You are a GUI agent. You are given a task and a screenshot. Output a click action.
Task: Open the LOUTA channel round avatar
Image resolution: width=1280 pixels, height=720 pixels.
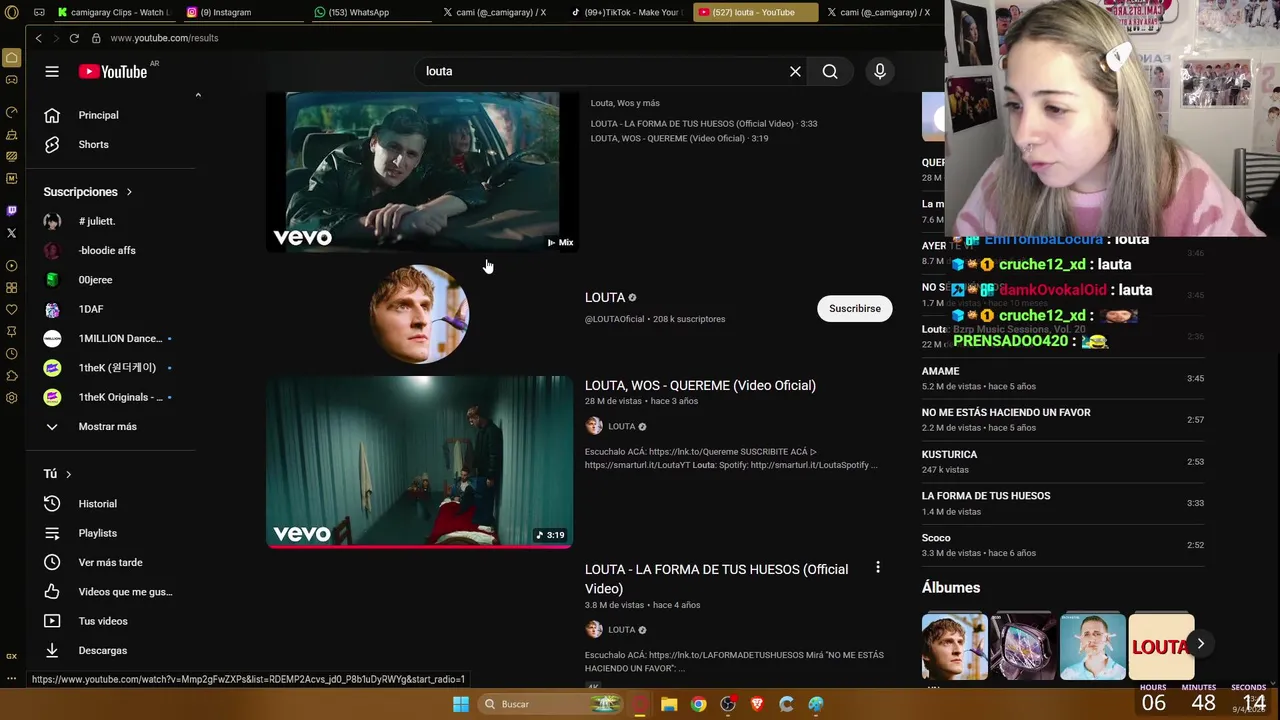[419, 313]
